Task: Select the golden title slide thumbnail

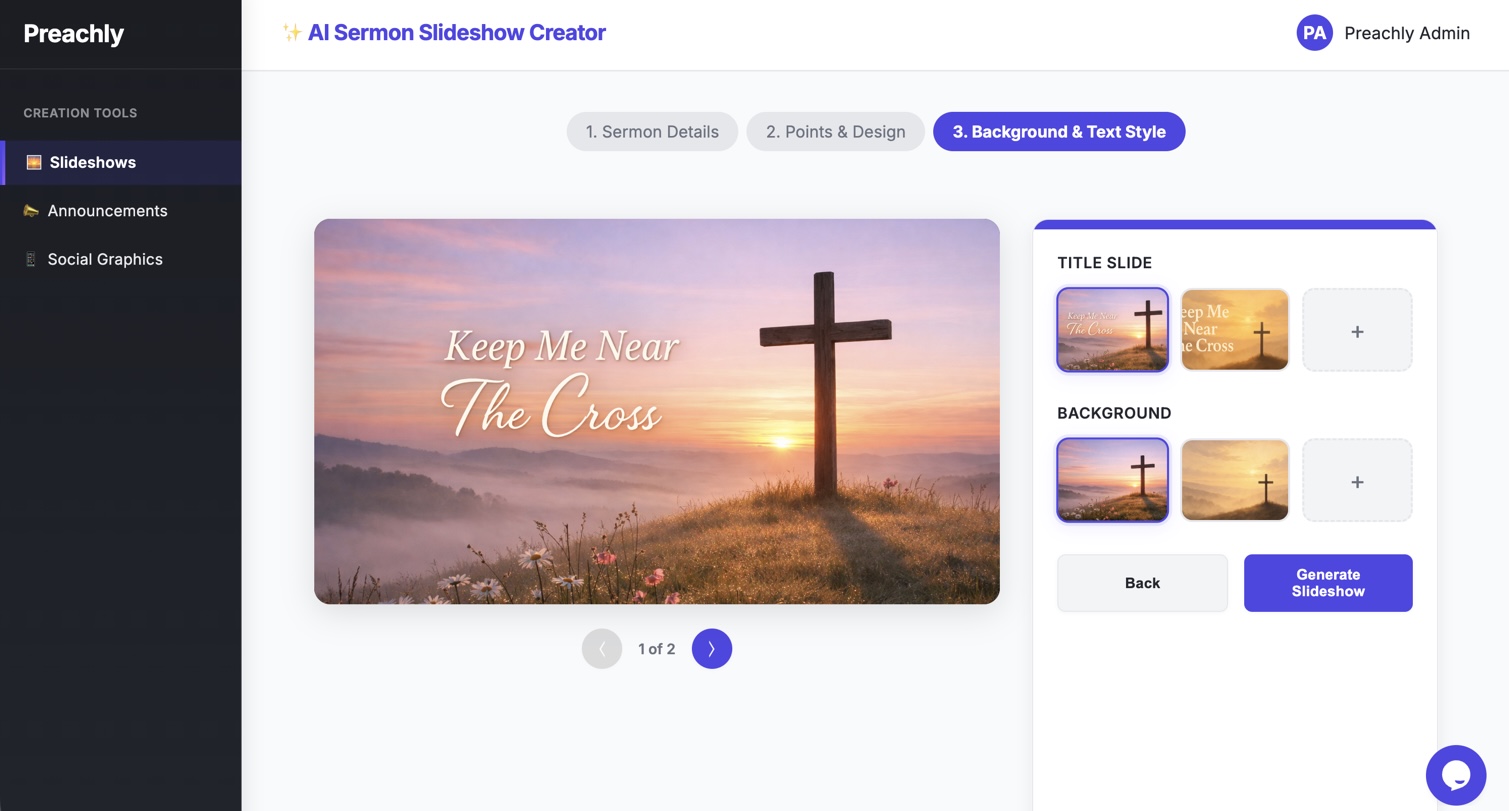Action: tap(1234, 330)
